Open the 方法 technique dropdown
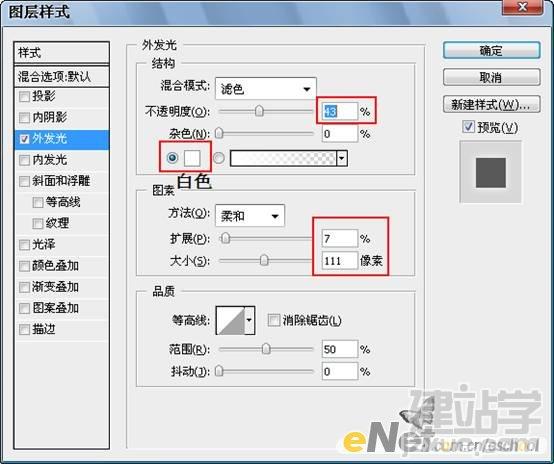 (250, 216)
